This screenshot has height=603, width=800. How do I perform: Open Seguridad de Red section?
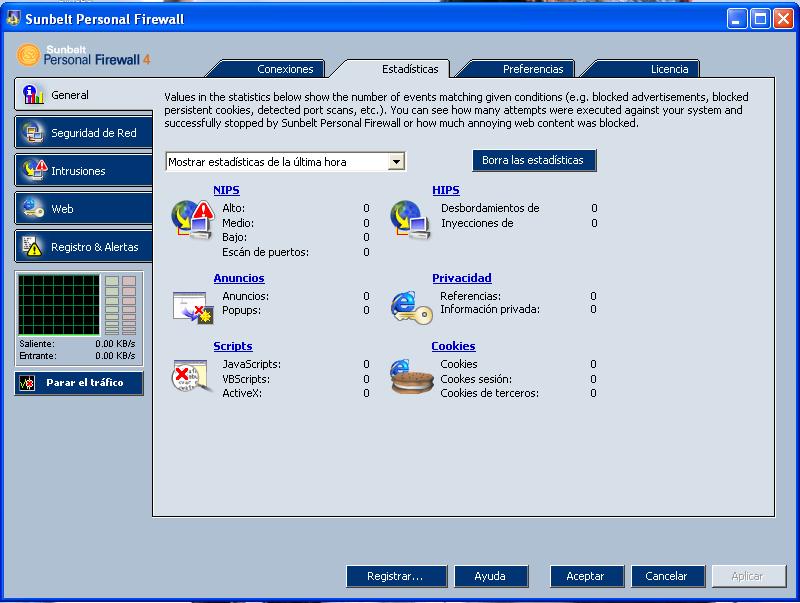coord(84,133)
